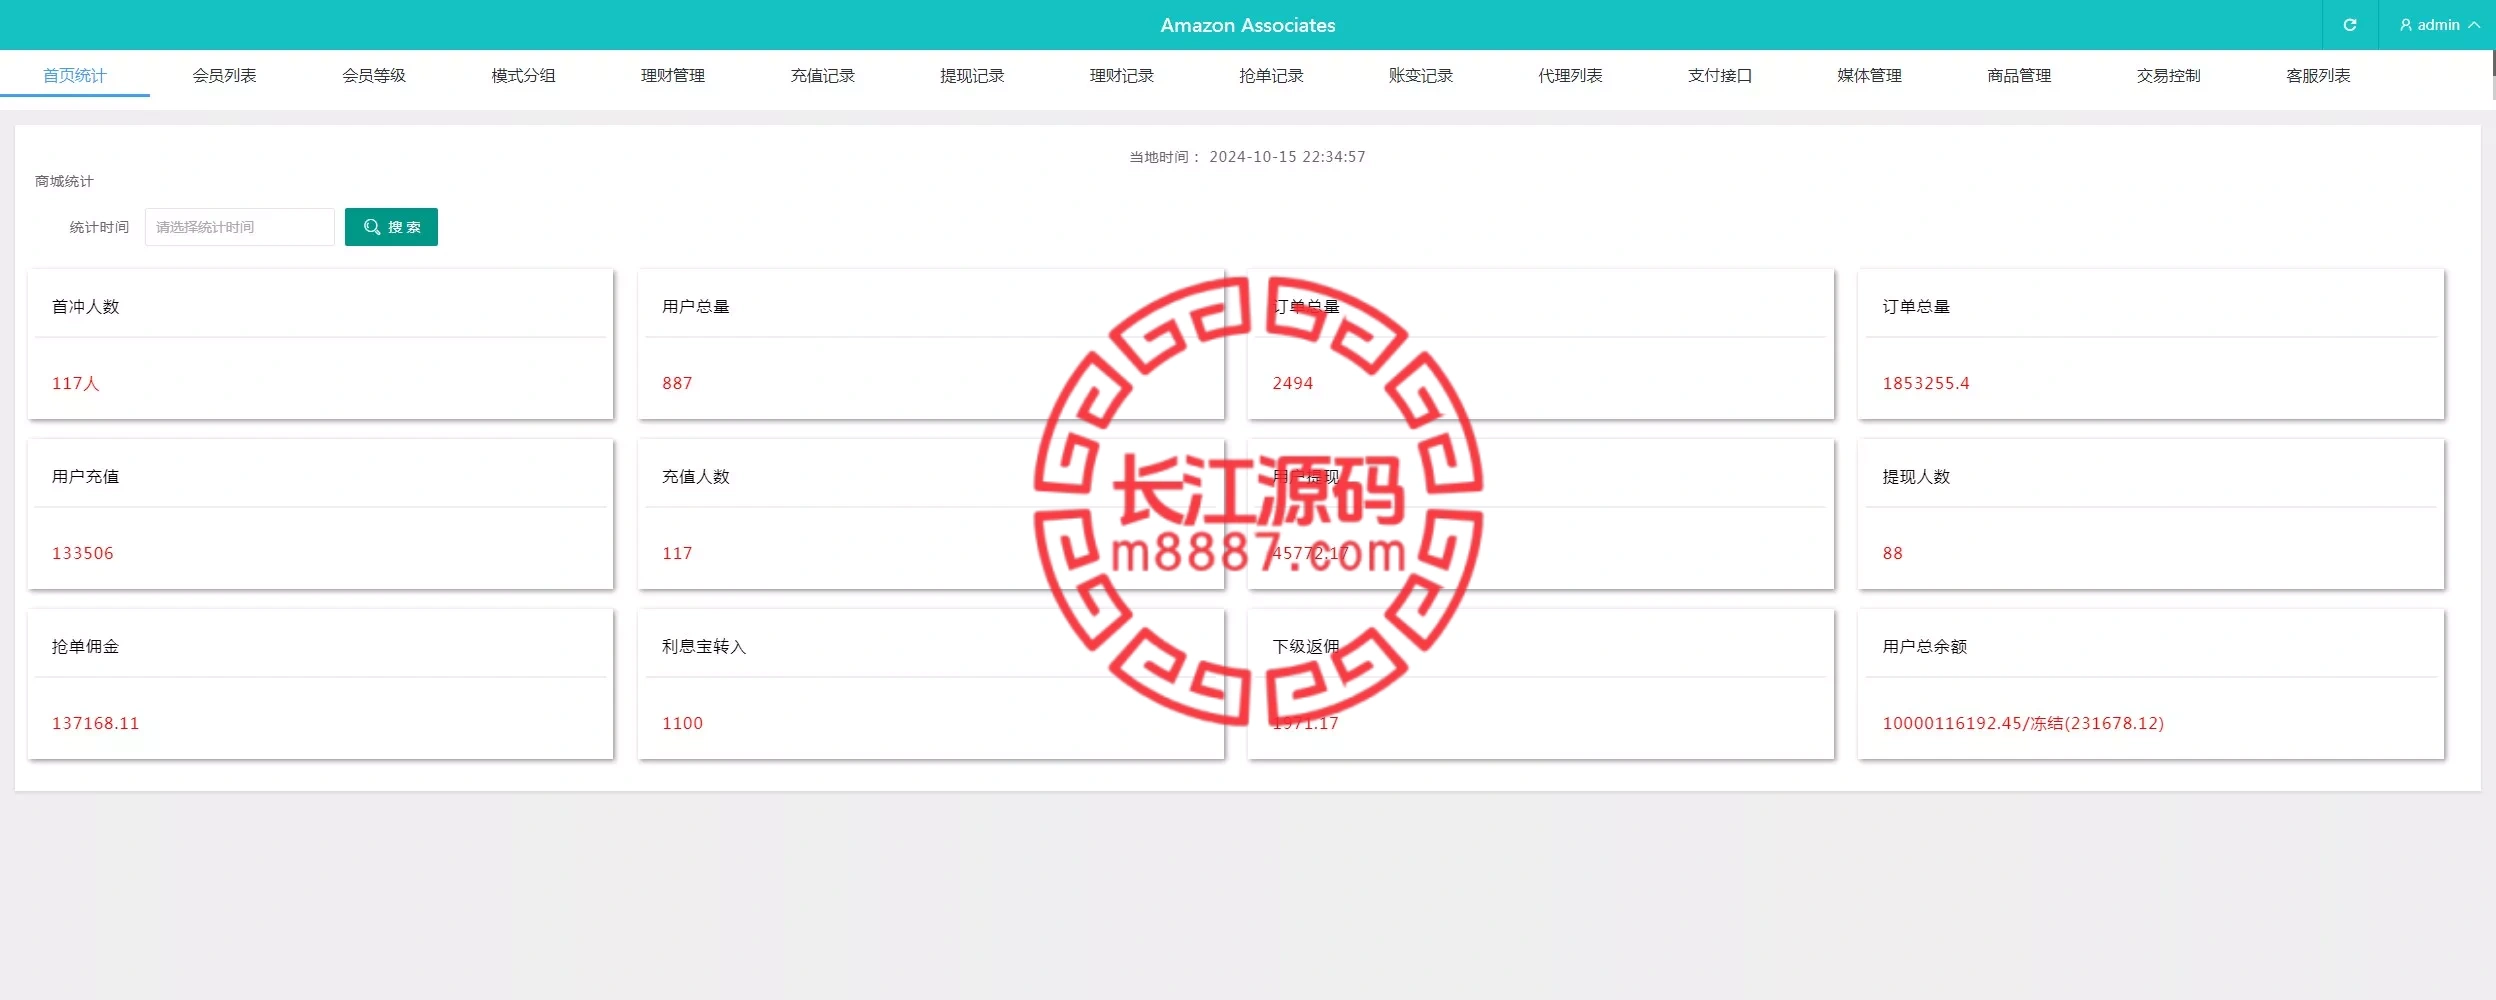
Task: Switch to 理财记录 tab
Action: click(1122, 76)
